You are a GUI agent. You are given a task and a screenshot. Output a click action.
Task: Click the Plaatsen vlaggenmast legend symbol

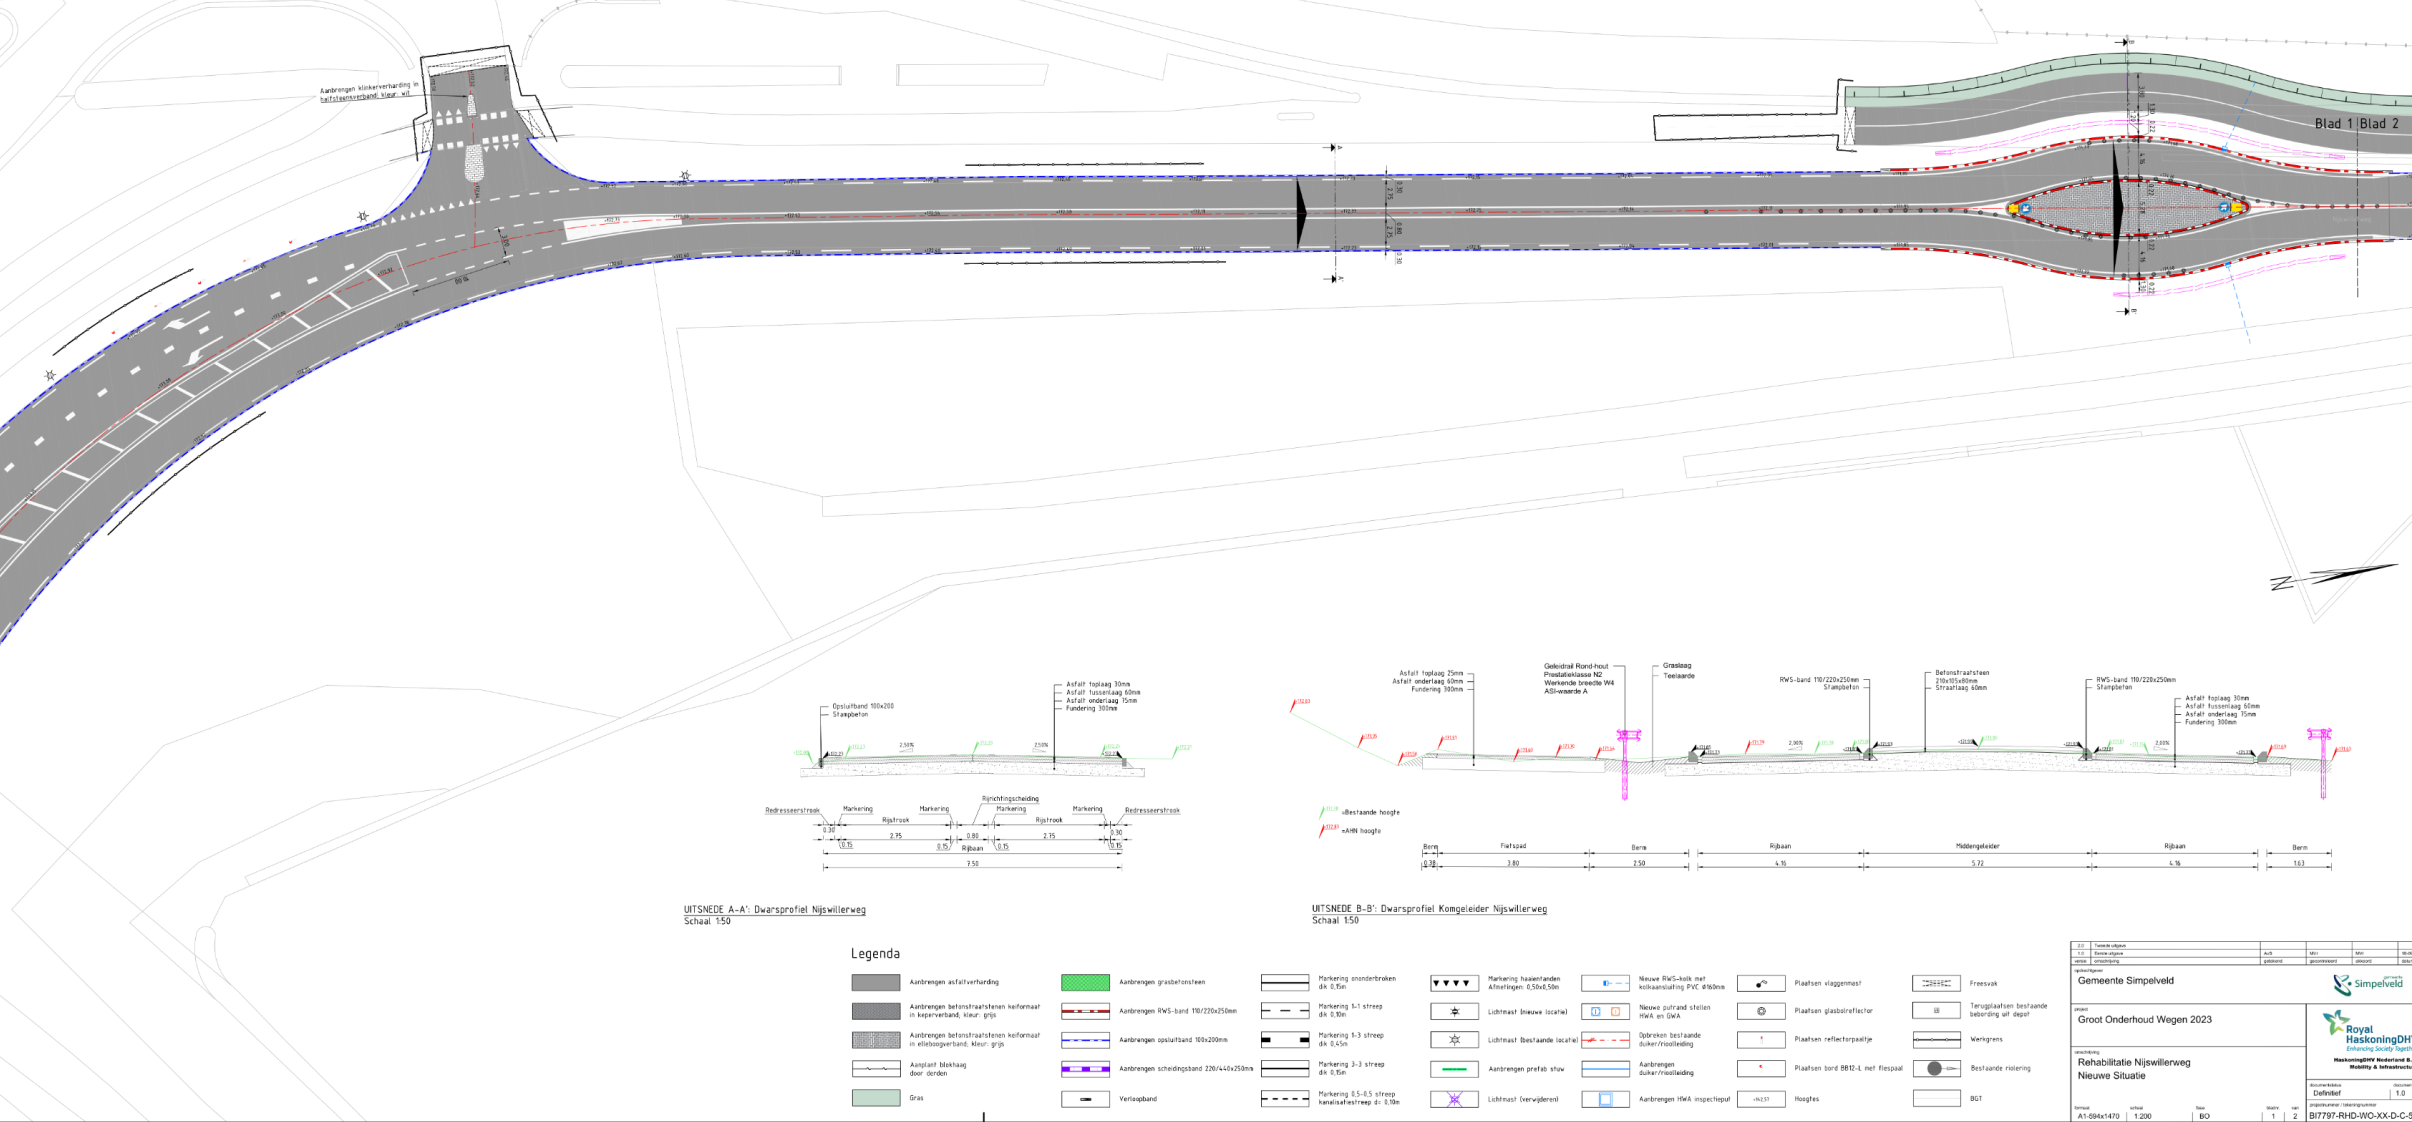tap(1761, 984)
